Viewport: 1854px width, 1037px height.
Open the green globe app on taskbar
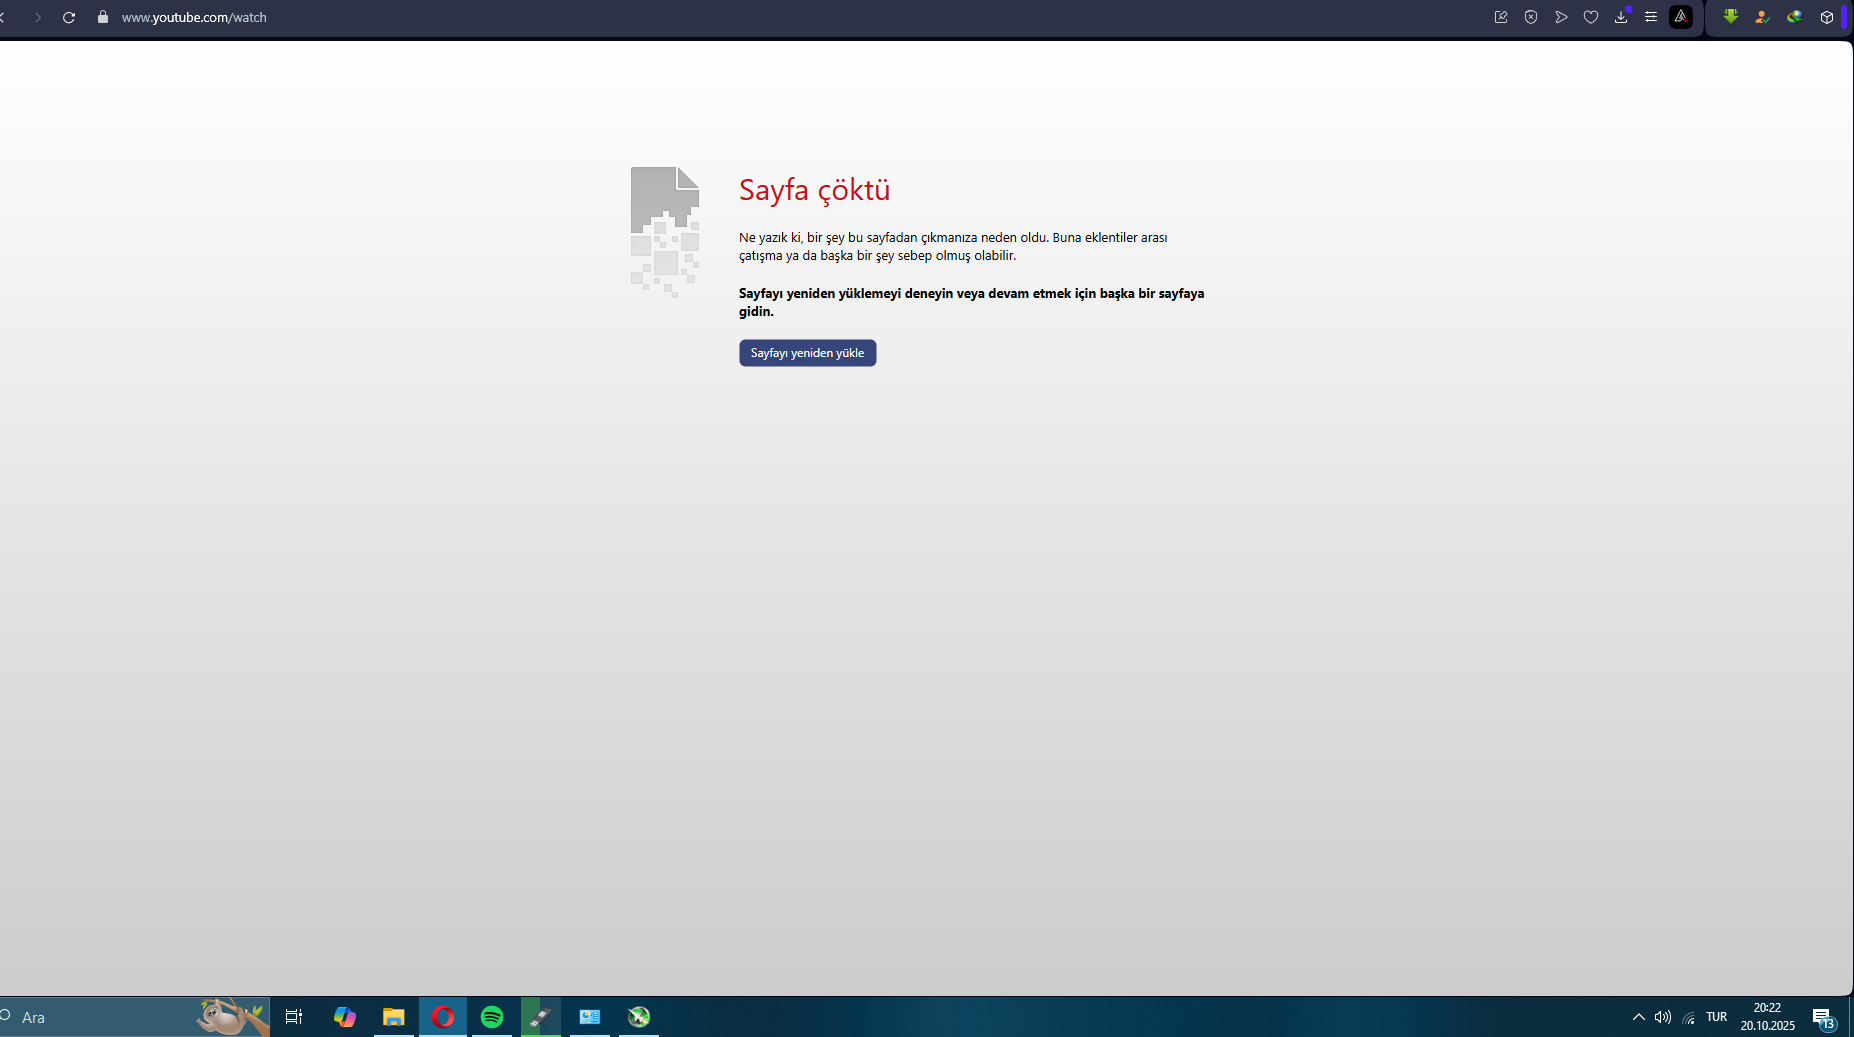[639, 1017]
